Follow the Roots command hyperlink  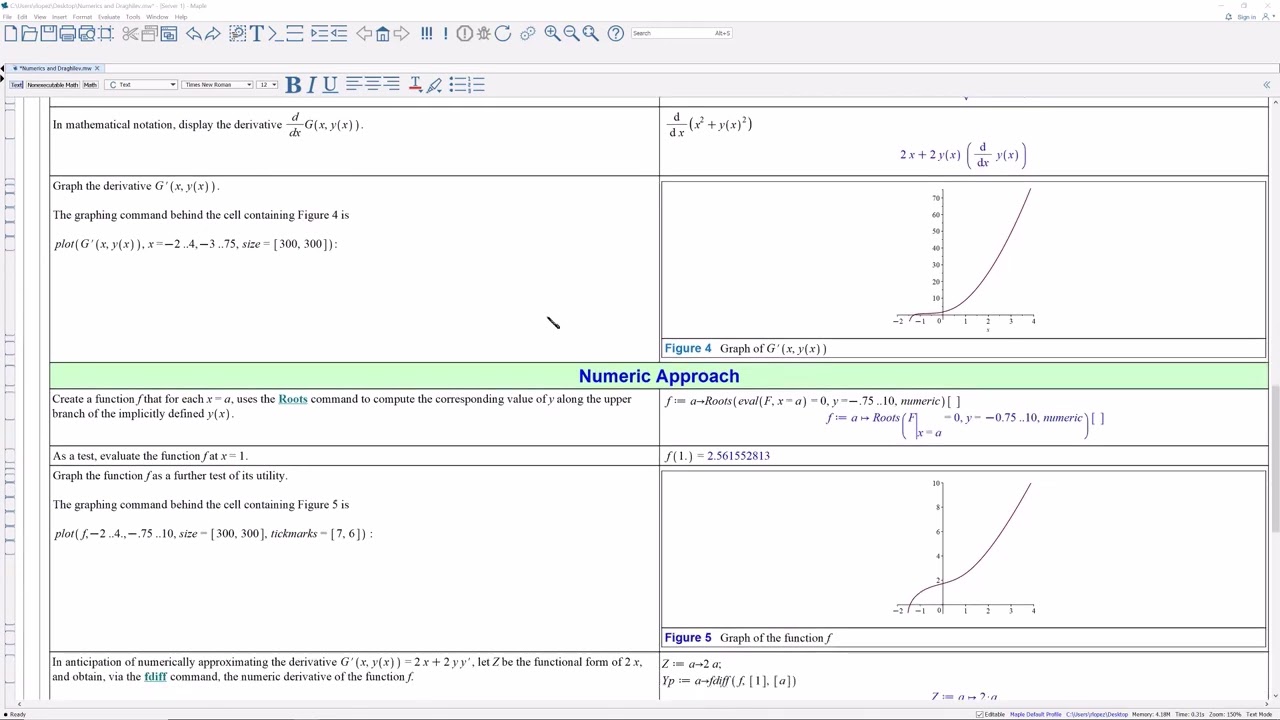pos(293,399)
